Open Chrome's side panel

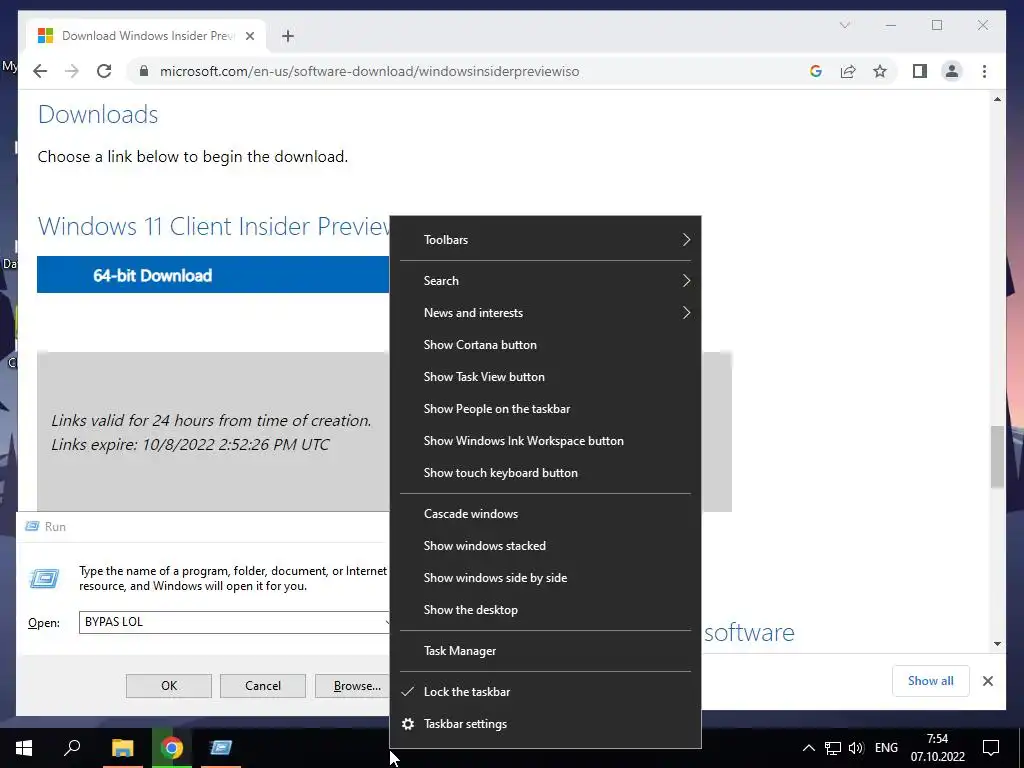920,71
